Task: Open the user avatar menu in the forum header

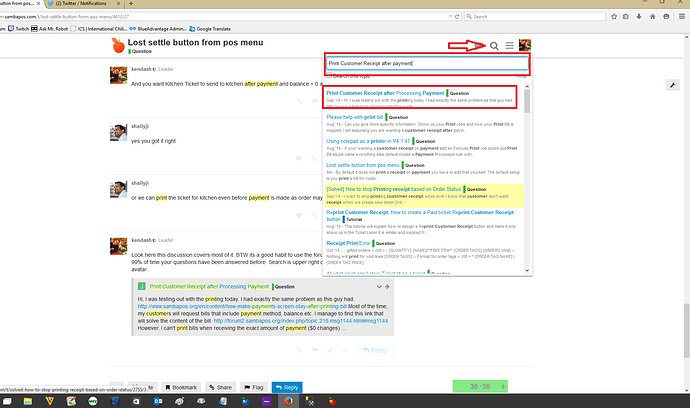Action: click(x=525, y=45)
